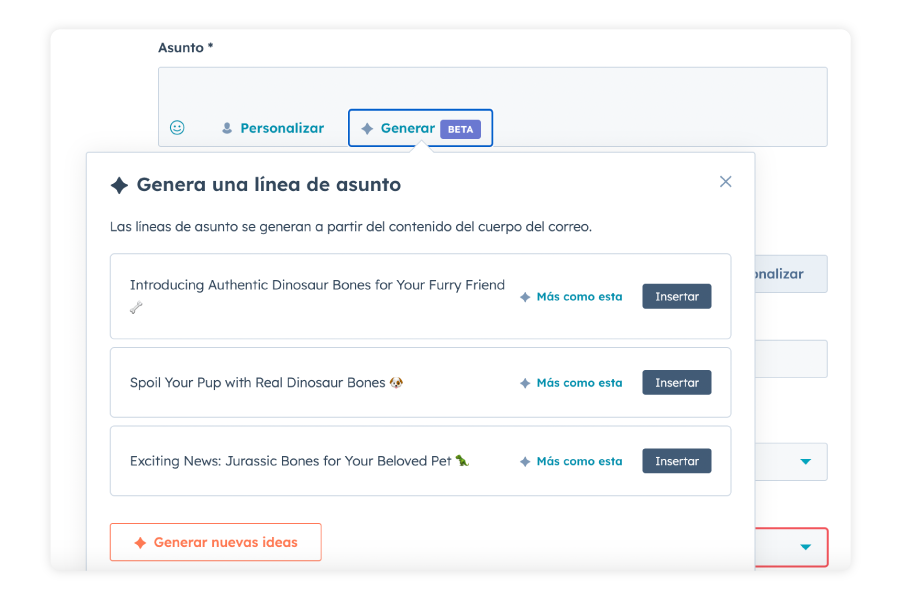This screenshot has height=601, width=901.
Task: Expand the red-outlined dropdown at bottom right
Action: coord(804,547)
